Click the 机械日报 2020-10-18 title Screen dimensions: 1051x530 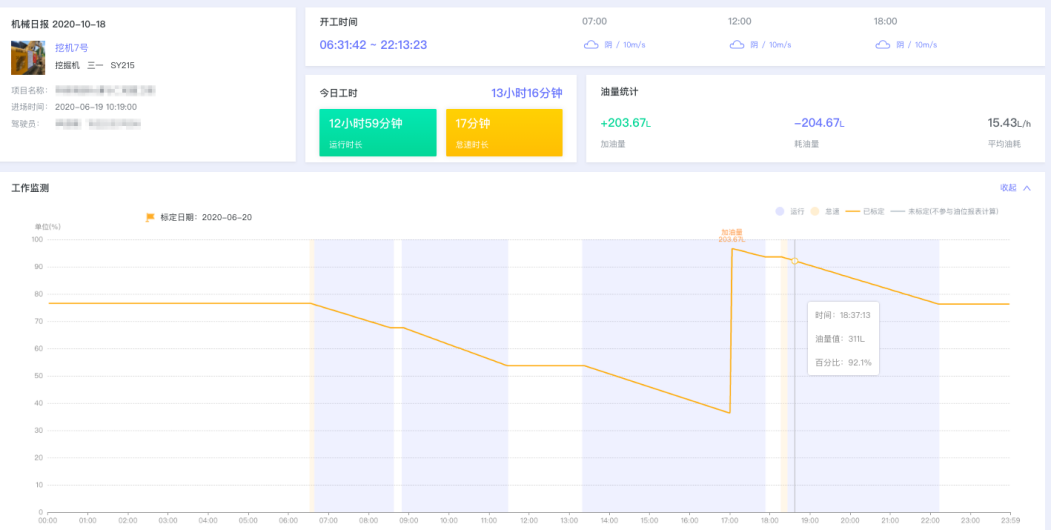[x=58, y=24]
